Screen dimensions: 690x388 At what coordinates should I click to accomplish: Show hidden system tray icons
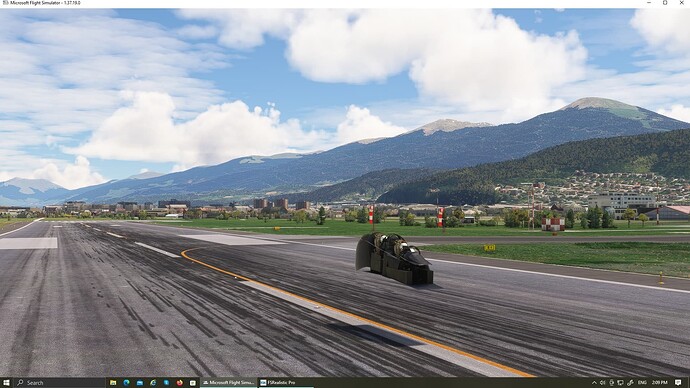tap(595, 383)
